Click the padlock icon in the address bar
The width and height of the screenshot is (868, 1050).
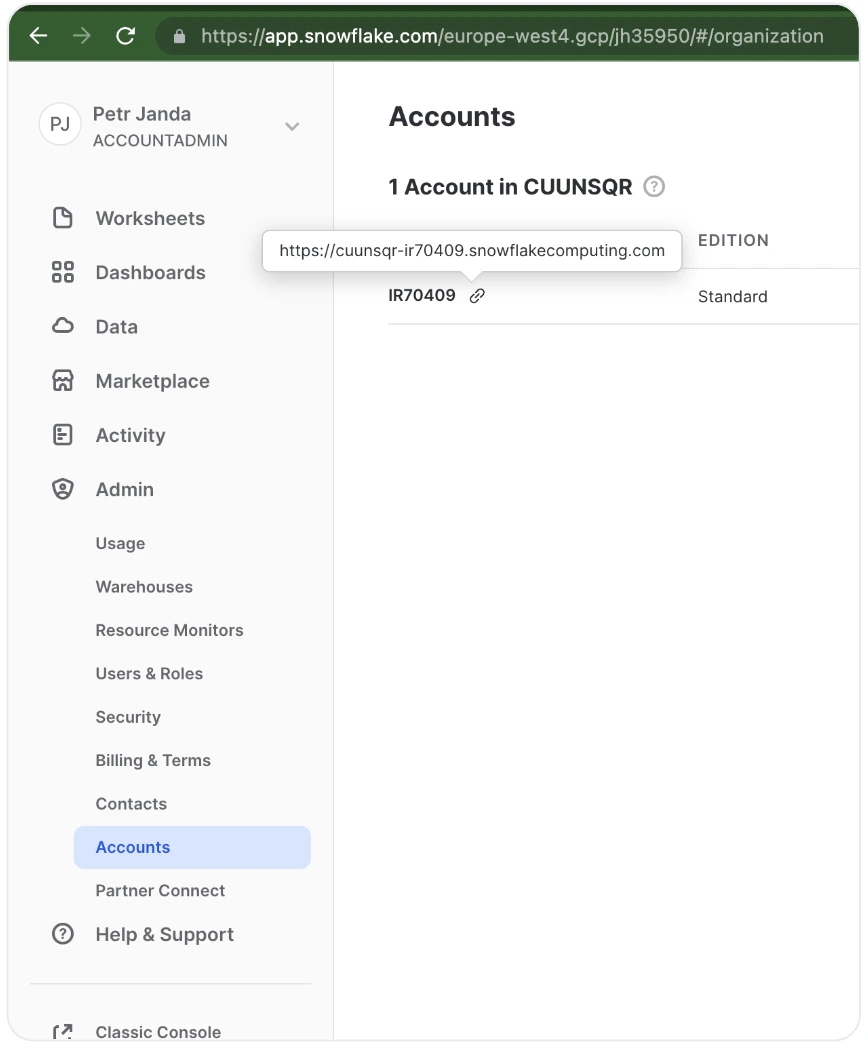pos(179,36)
